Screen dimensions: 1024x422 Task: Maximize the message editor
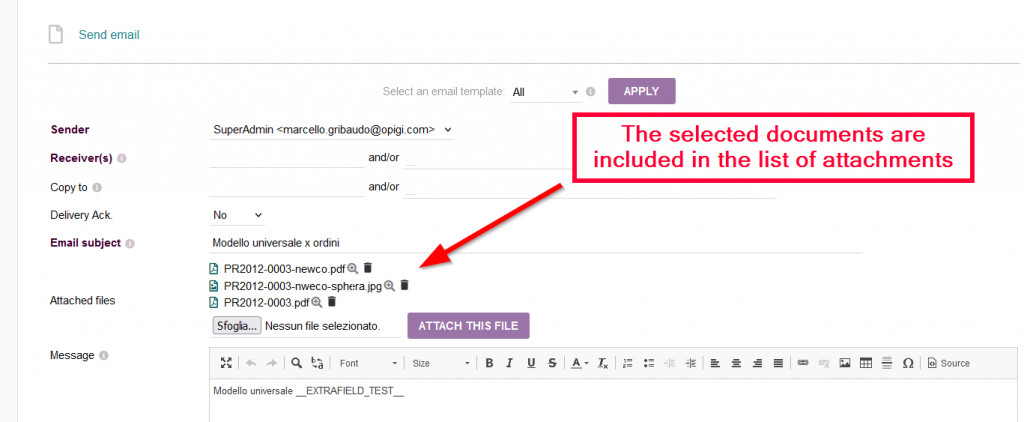click(226, 363)
